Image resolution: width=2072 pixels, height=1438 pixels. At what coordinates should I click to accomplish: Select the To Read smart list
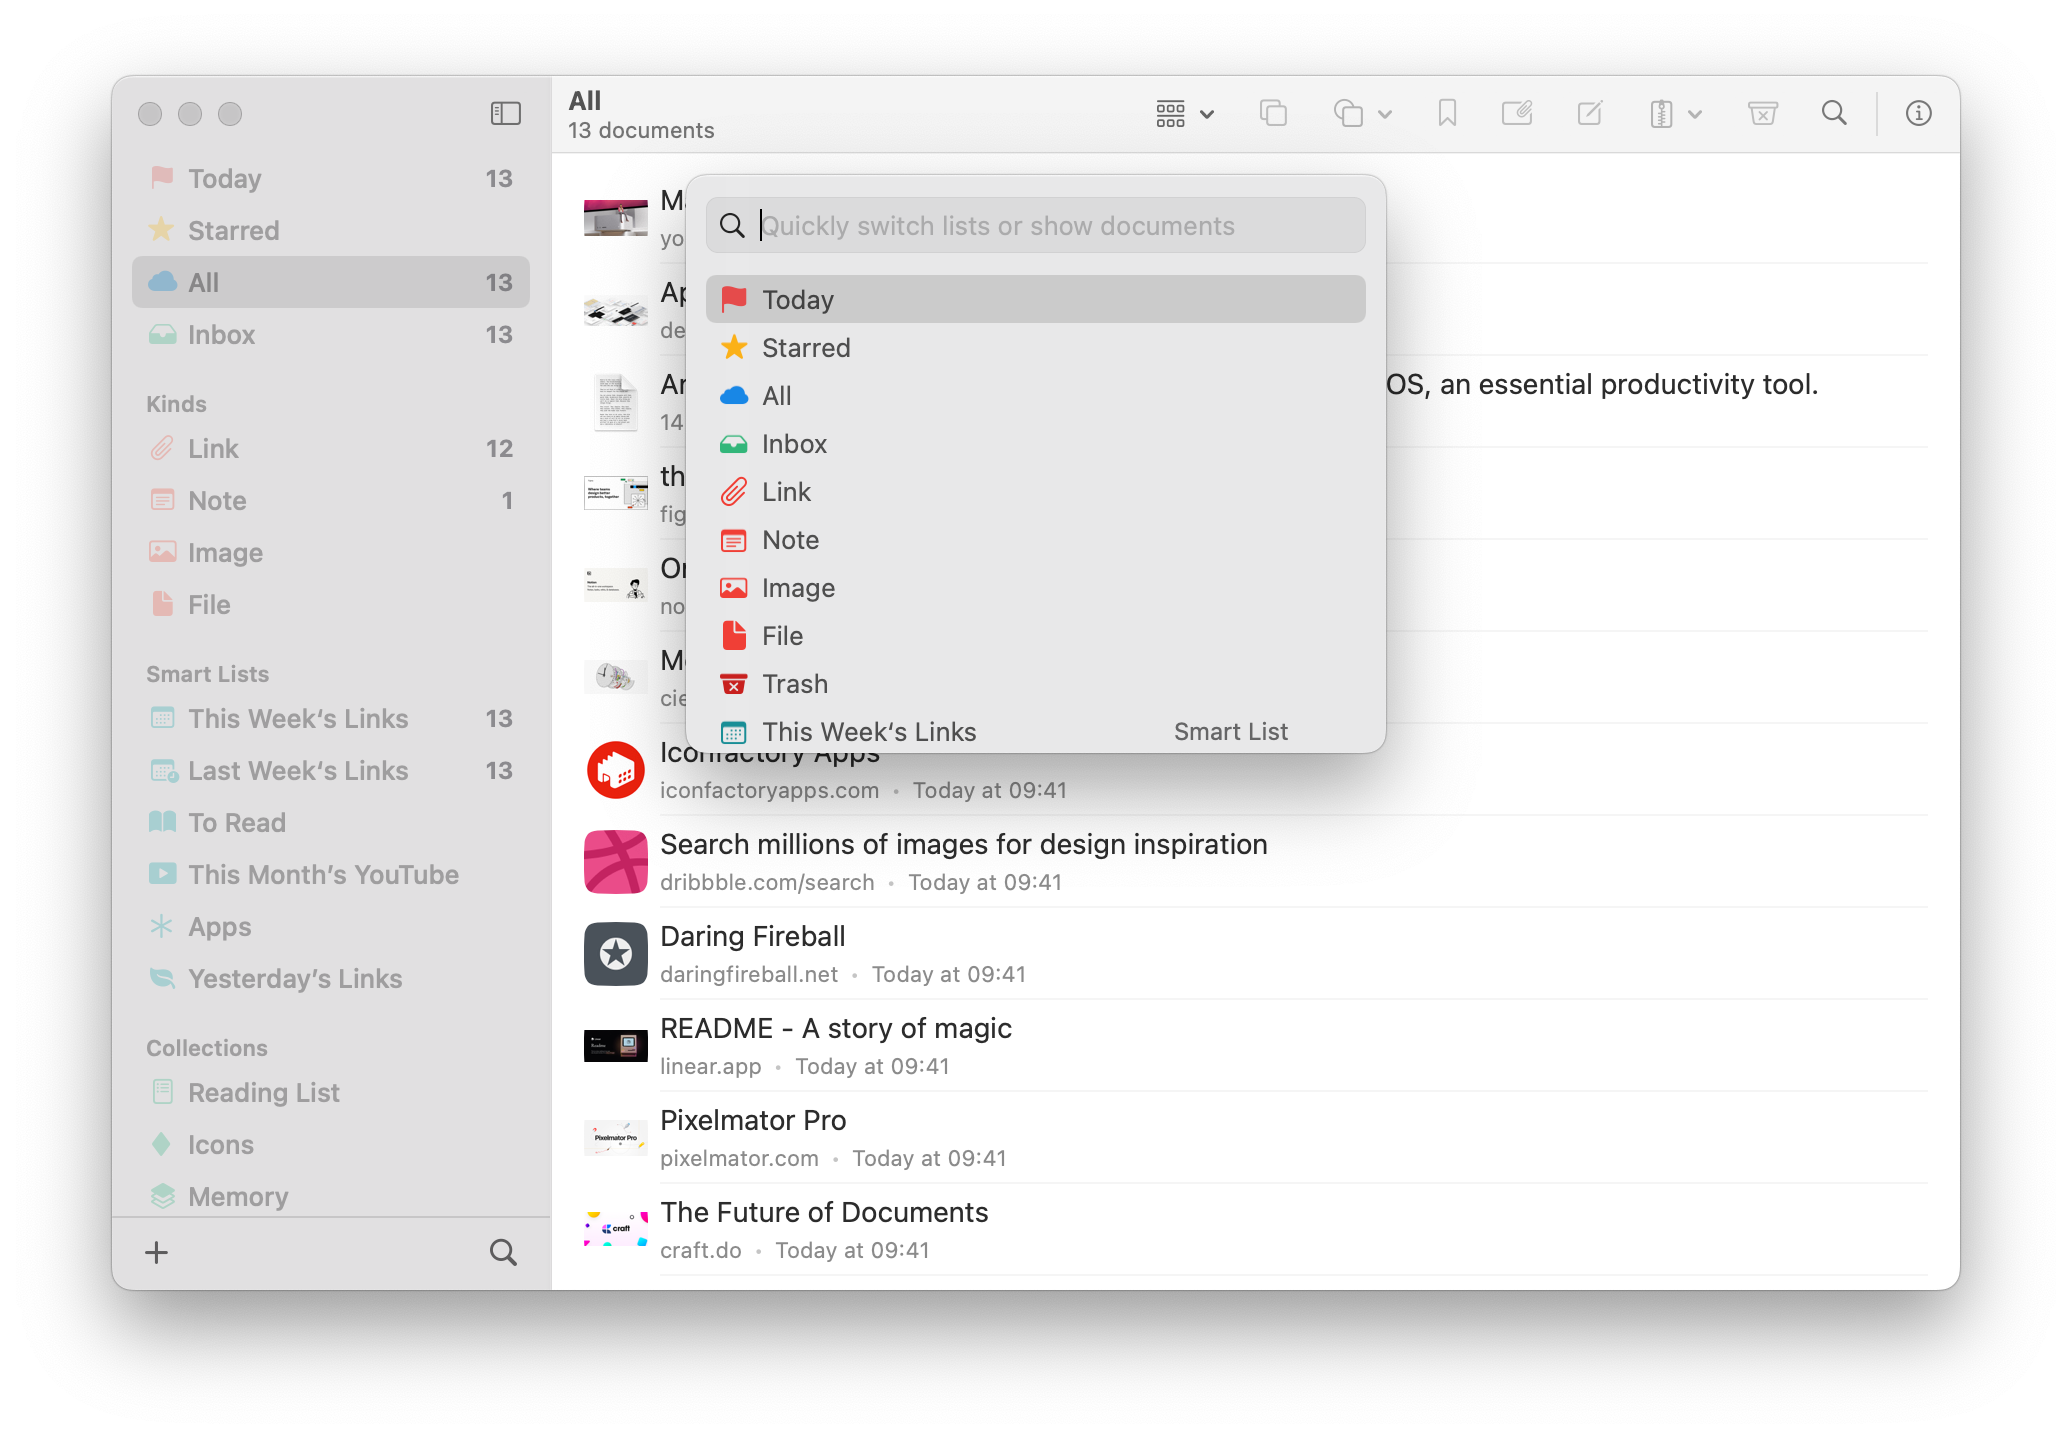click(x=237, y=823)
